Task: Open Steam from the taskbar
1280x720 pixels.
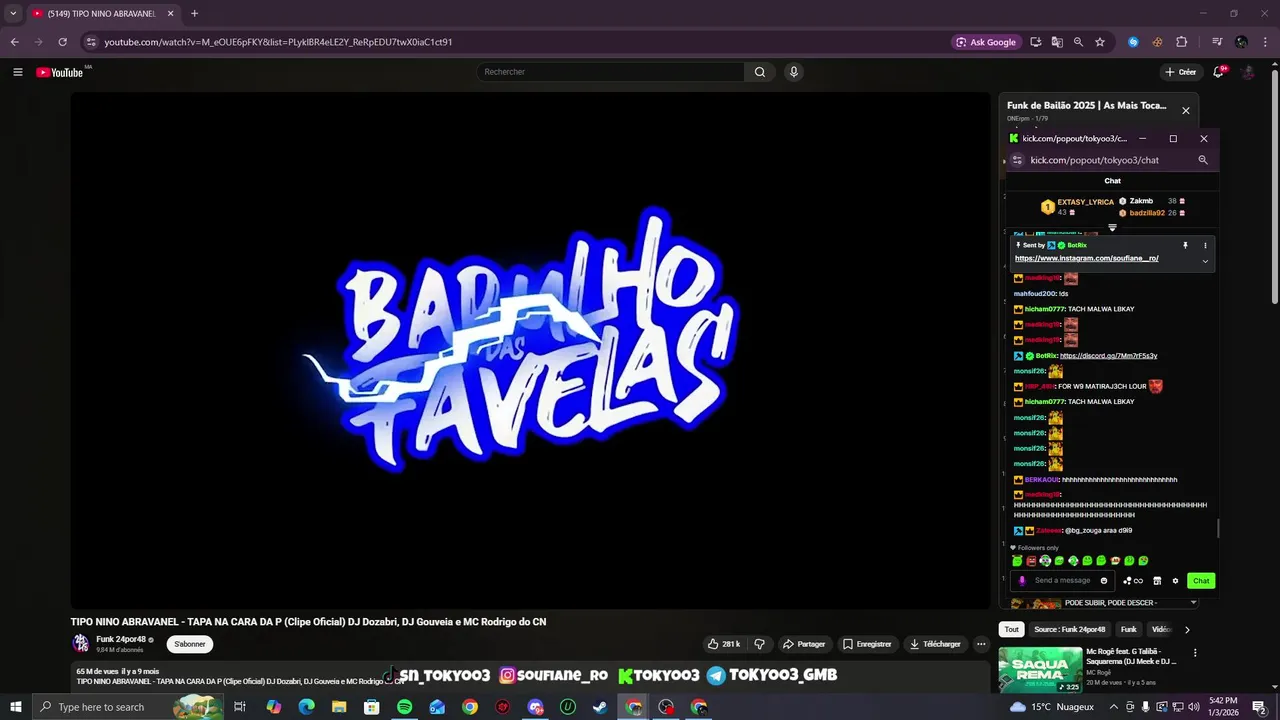Action: tap(600, 707)
